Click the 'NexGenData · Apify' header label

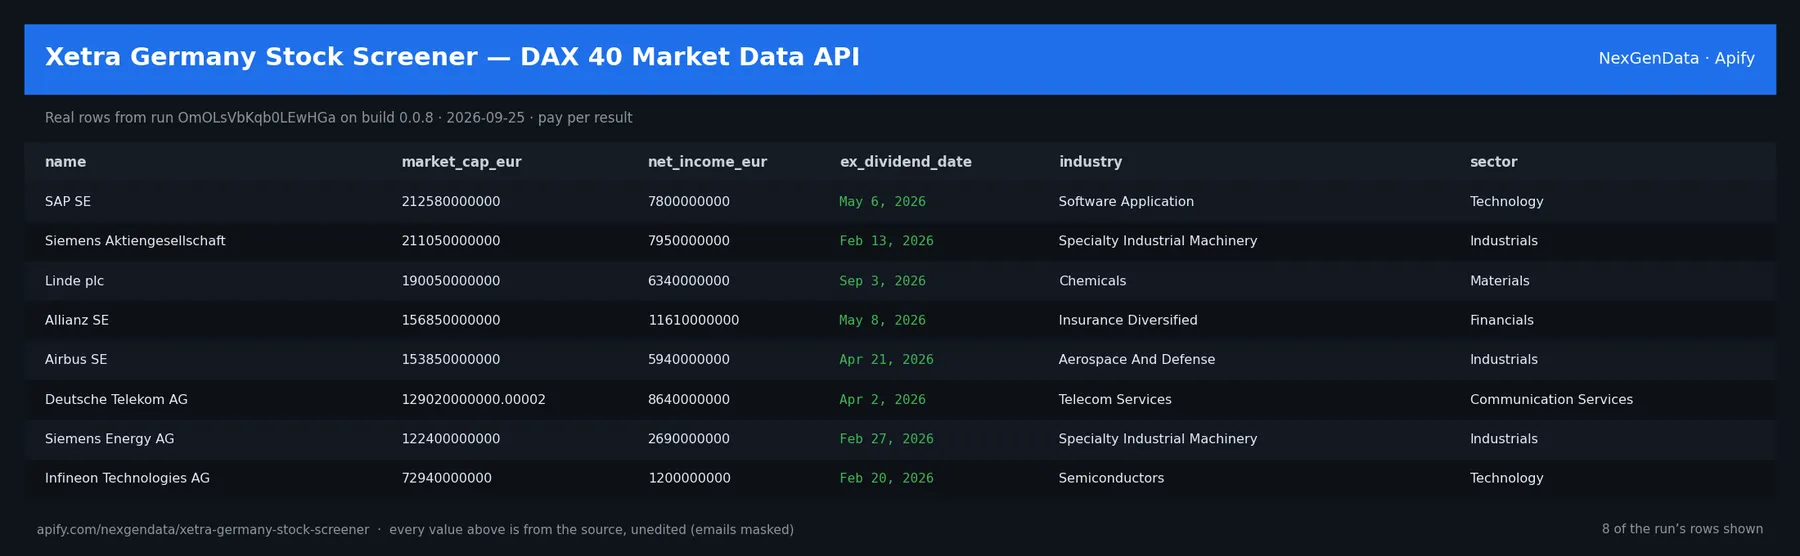(1676, 58)
